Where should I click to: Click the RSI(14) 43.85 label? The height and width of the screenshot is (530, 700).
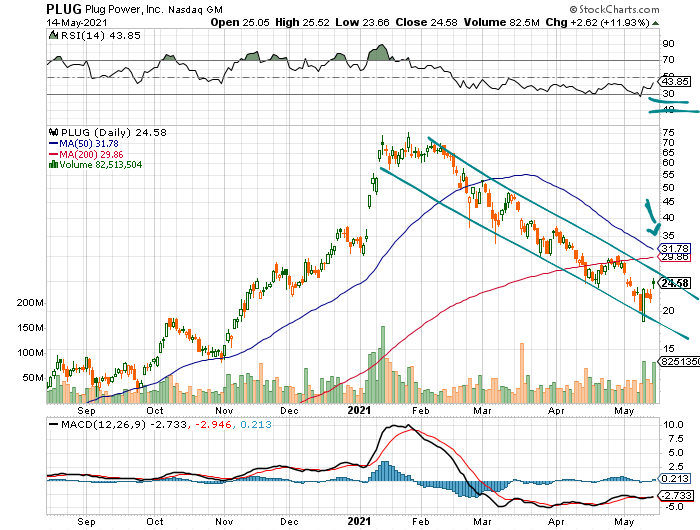100,35
